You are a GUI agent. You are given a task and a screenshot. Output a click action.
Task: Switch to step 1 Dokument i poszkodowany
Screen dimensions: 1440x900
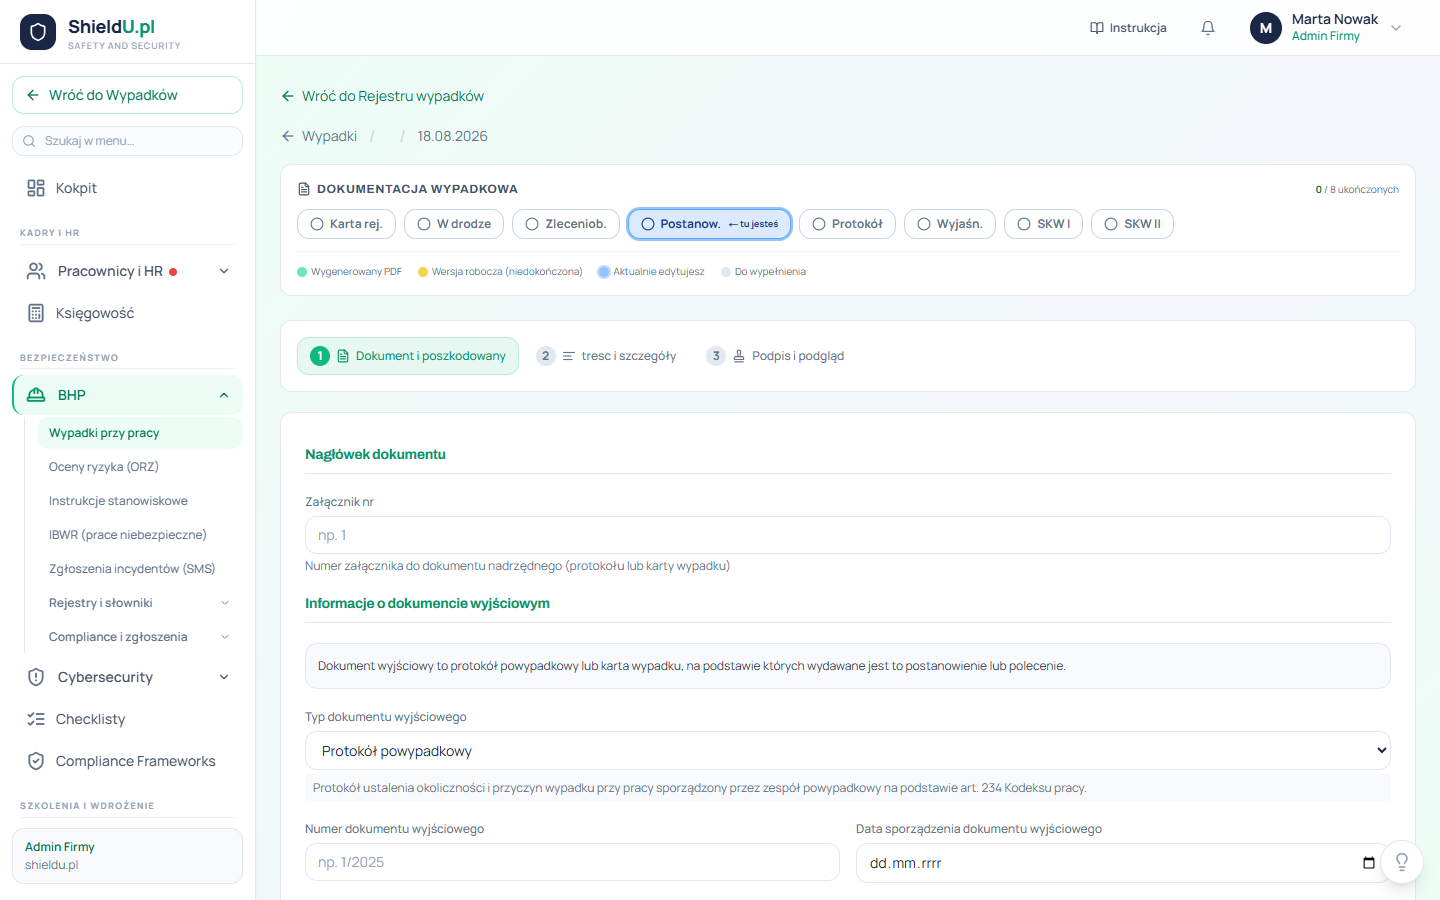pos(408,356)
